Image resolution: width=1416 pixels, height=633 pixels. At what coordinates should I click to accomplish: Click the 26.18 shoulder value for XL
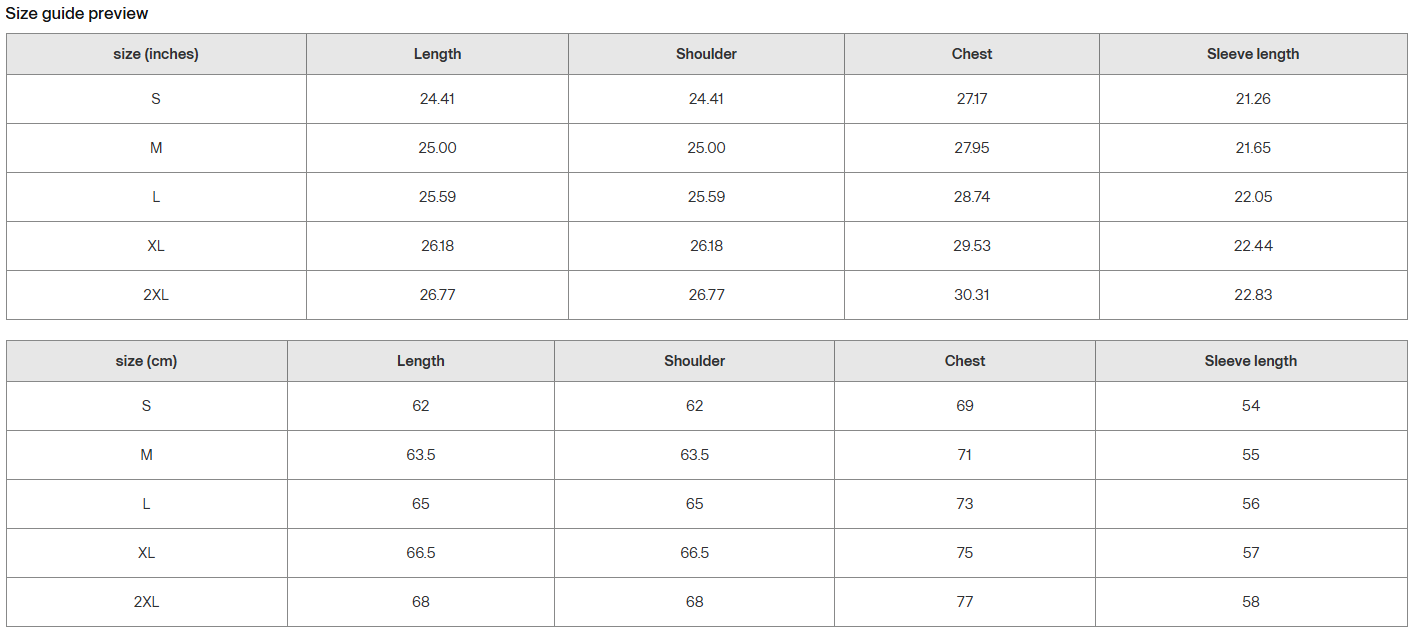[x=706, y=246]
